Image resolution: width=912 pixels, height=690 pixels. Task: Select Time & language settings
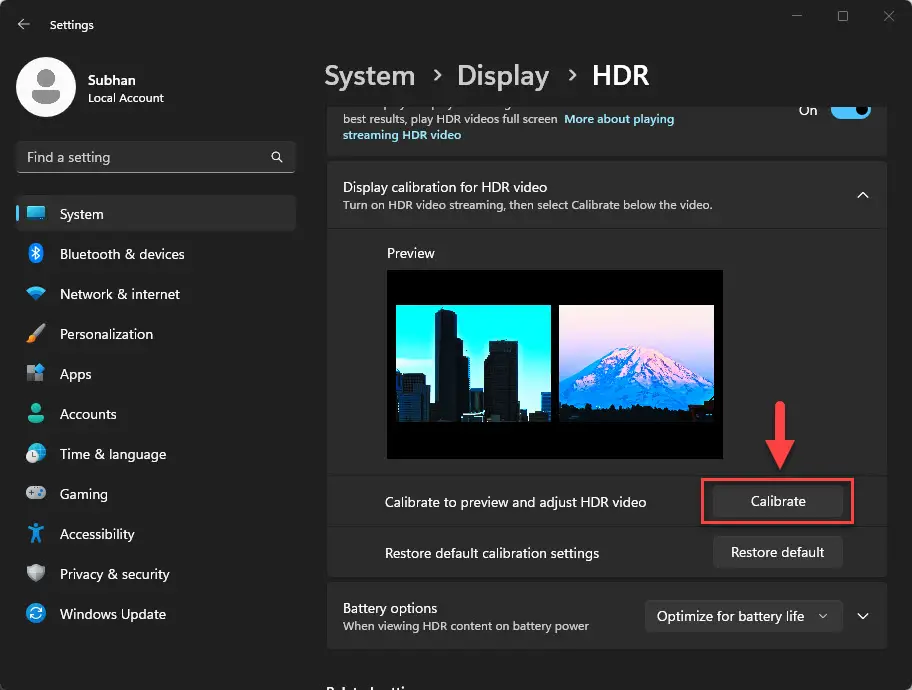pos(112,454)
